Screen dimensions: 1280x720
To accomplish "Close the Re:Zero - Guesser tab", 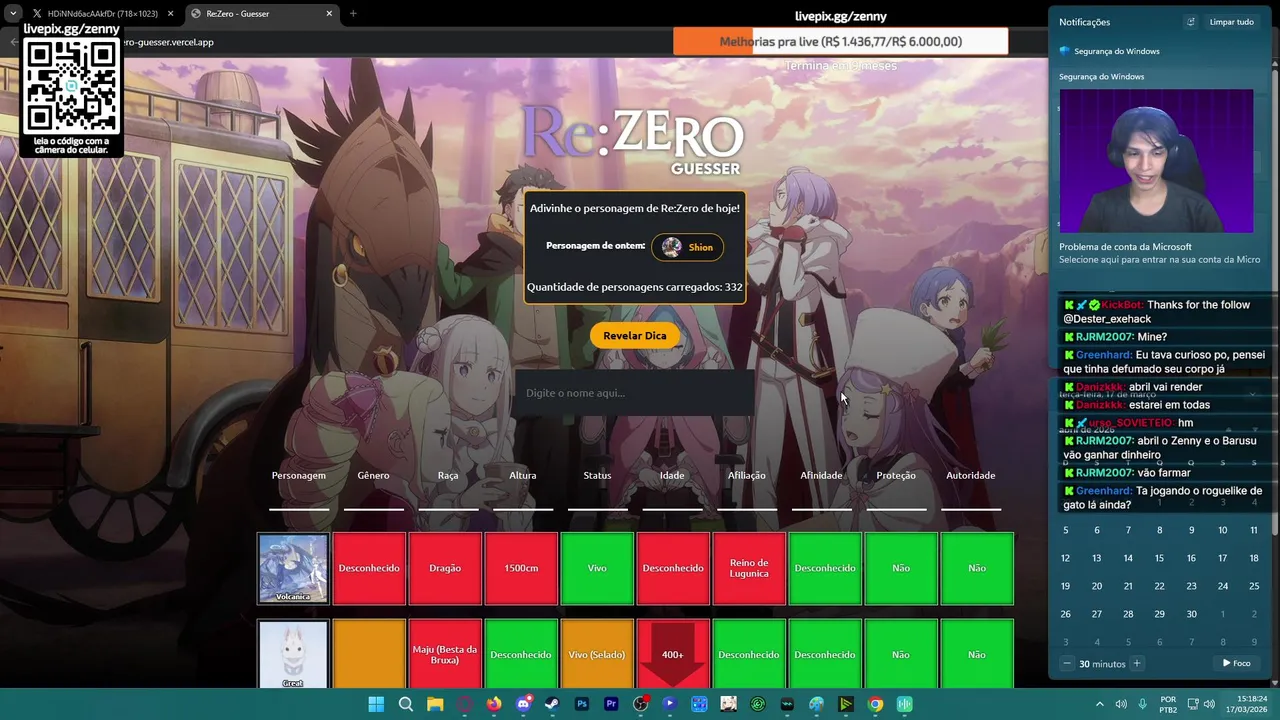I will pos(329,14).
